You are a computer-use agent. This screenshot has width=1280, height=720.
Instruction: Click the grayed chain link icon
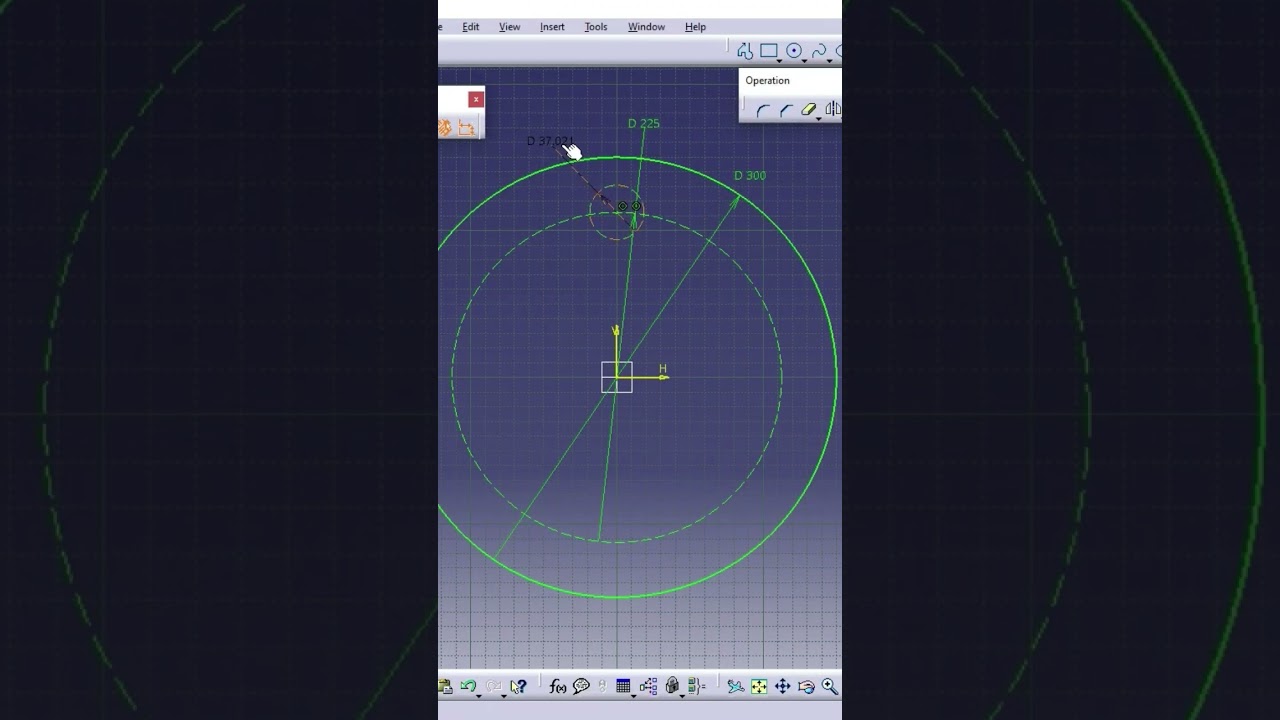[602, 686]
